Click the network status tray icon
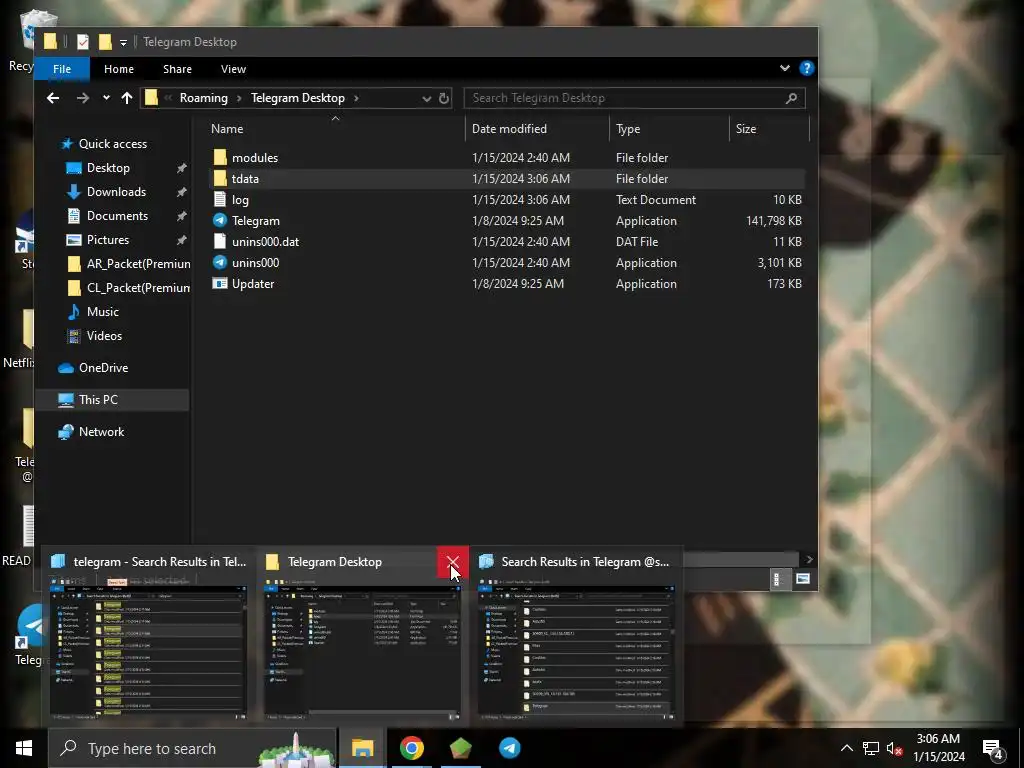The height and width of the screenshot is (768, 1024). coord(871,748)
